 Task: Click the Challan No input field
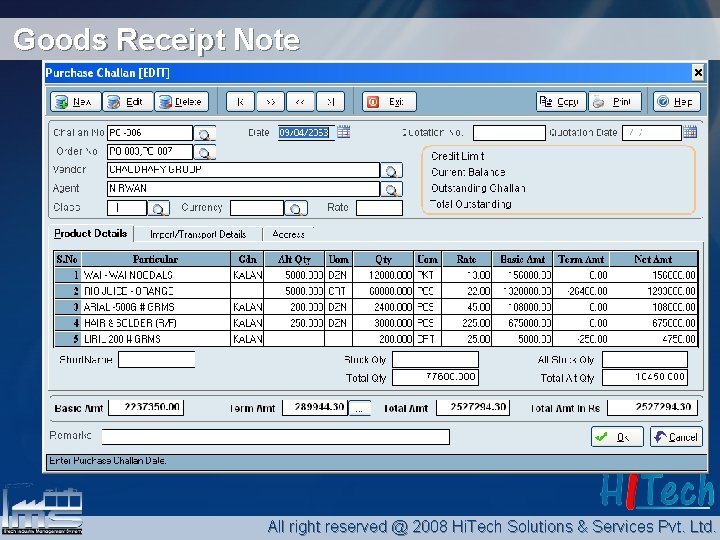[x=150, y=133]
